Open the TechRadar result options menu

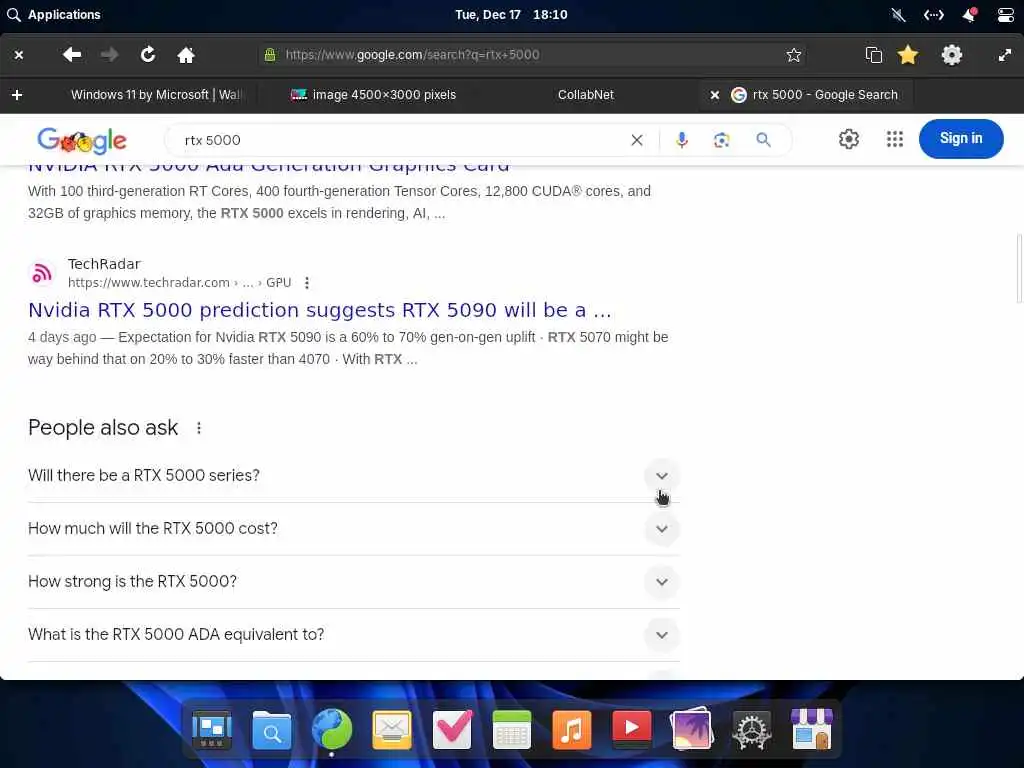(307, 283)
